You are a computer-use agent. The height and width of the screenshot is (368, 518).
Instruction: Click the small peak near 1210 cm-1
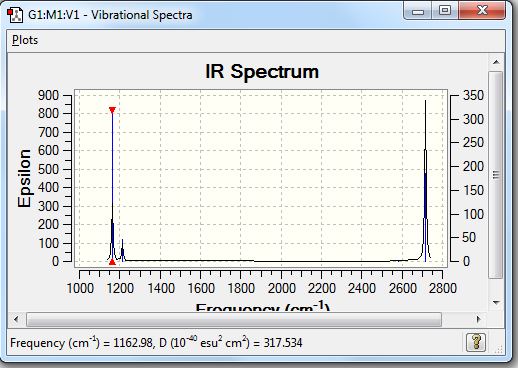coord(123,251)
